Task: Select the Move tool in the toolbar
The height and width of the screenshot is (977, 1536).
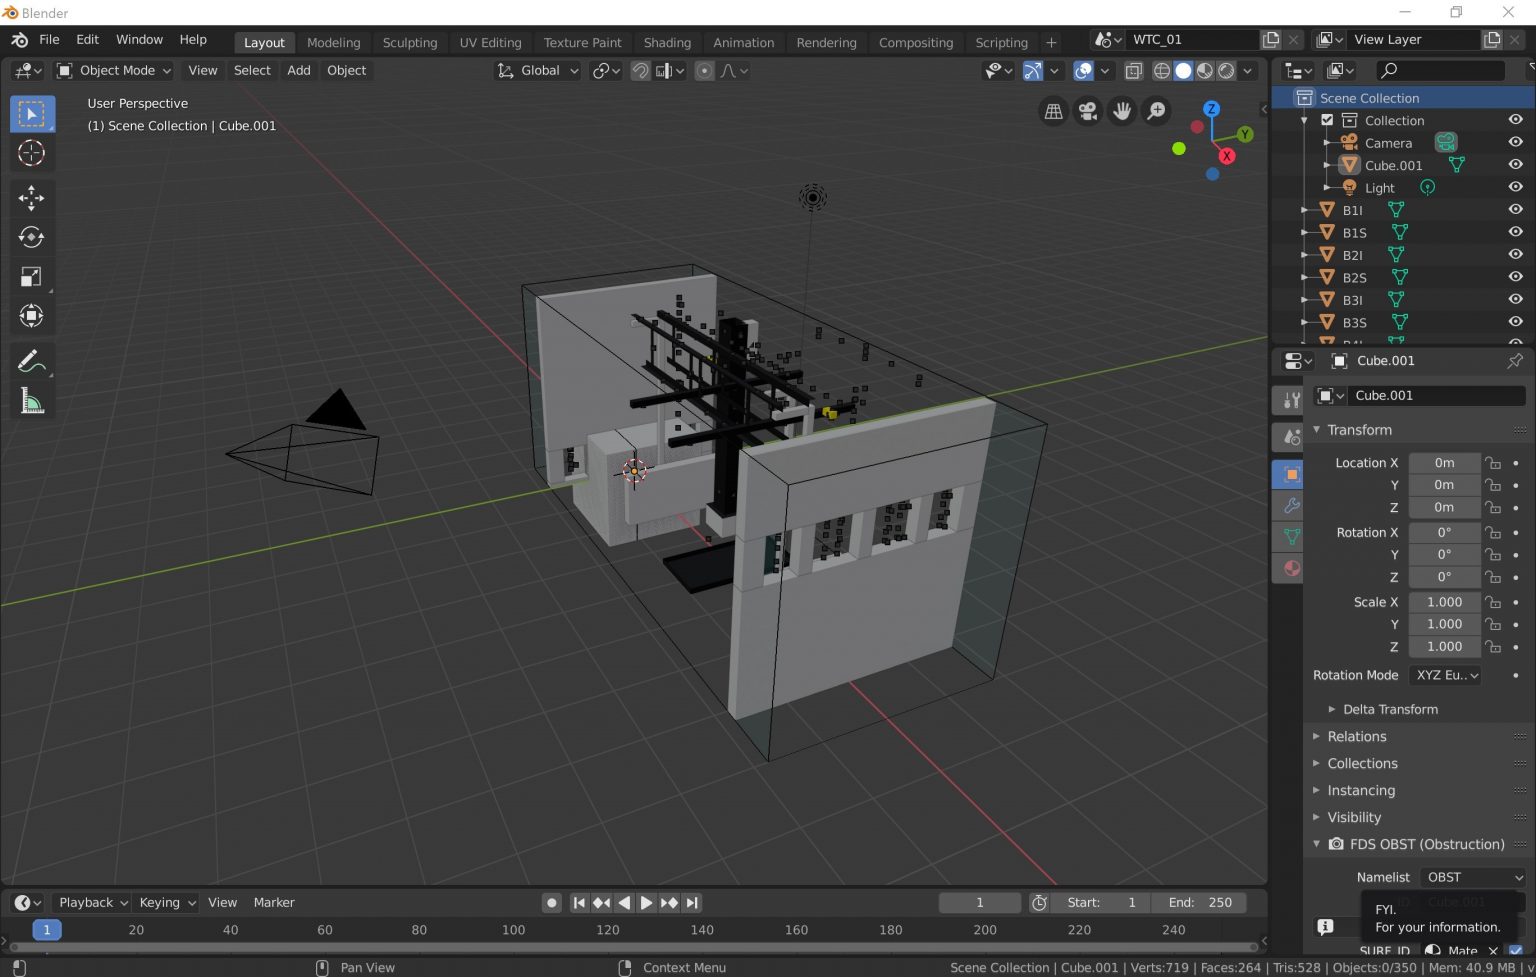Action: tap(31, 198)
